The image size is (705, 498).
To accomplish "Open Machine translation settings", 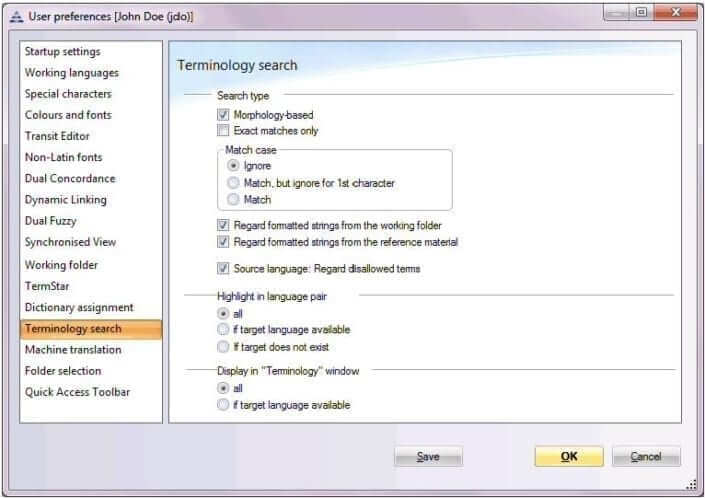I will point(73,350).
